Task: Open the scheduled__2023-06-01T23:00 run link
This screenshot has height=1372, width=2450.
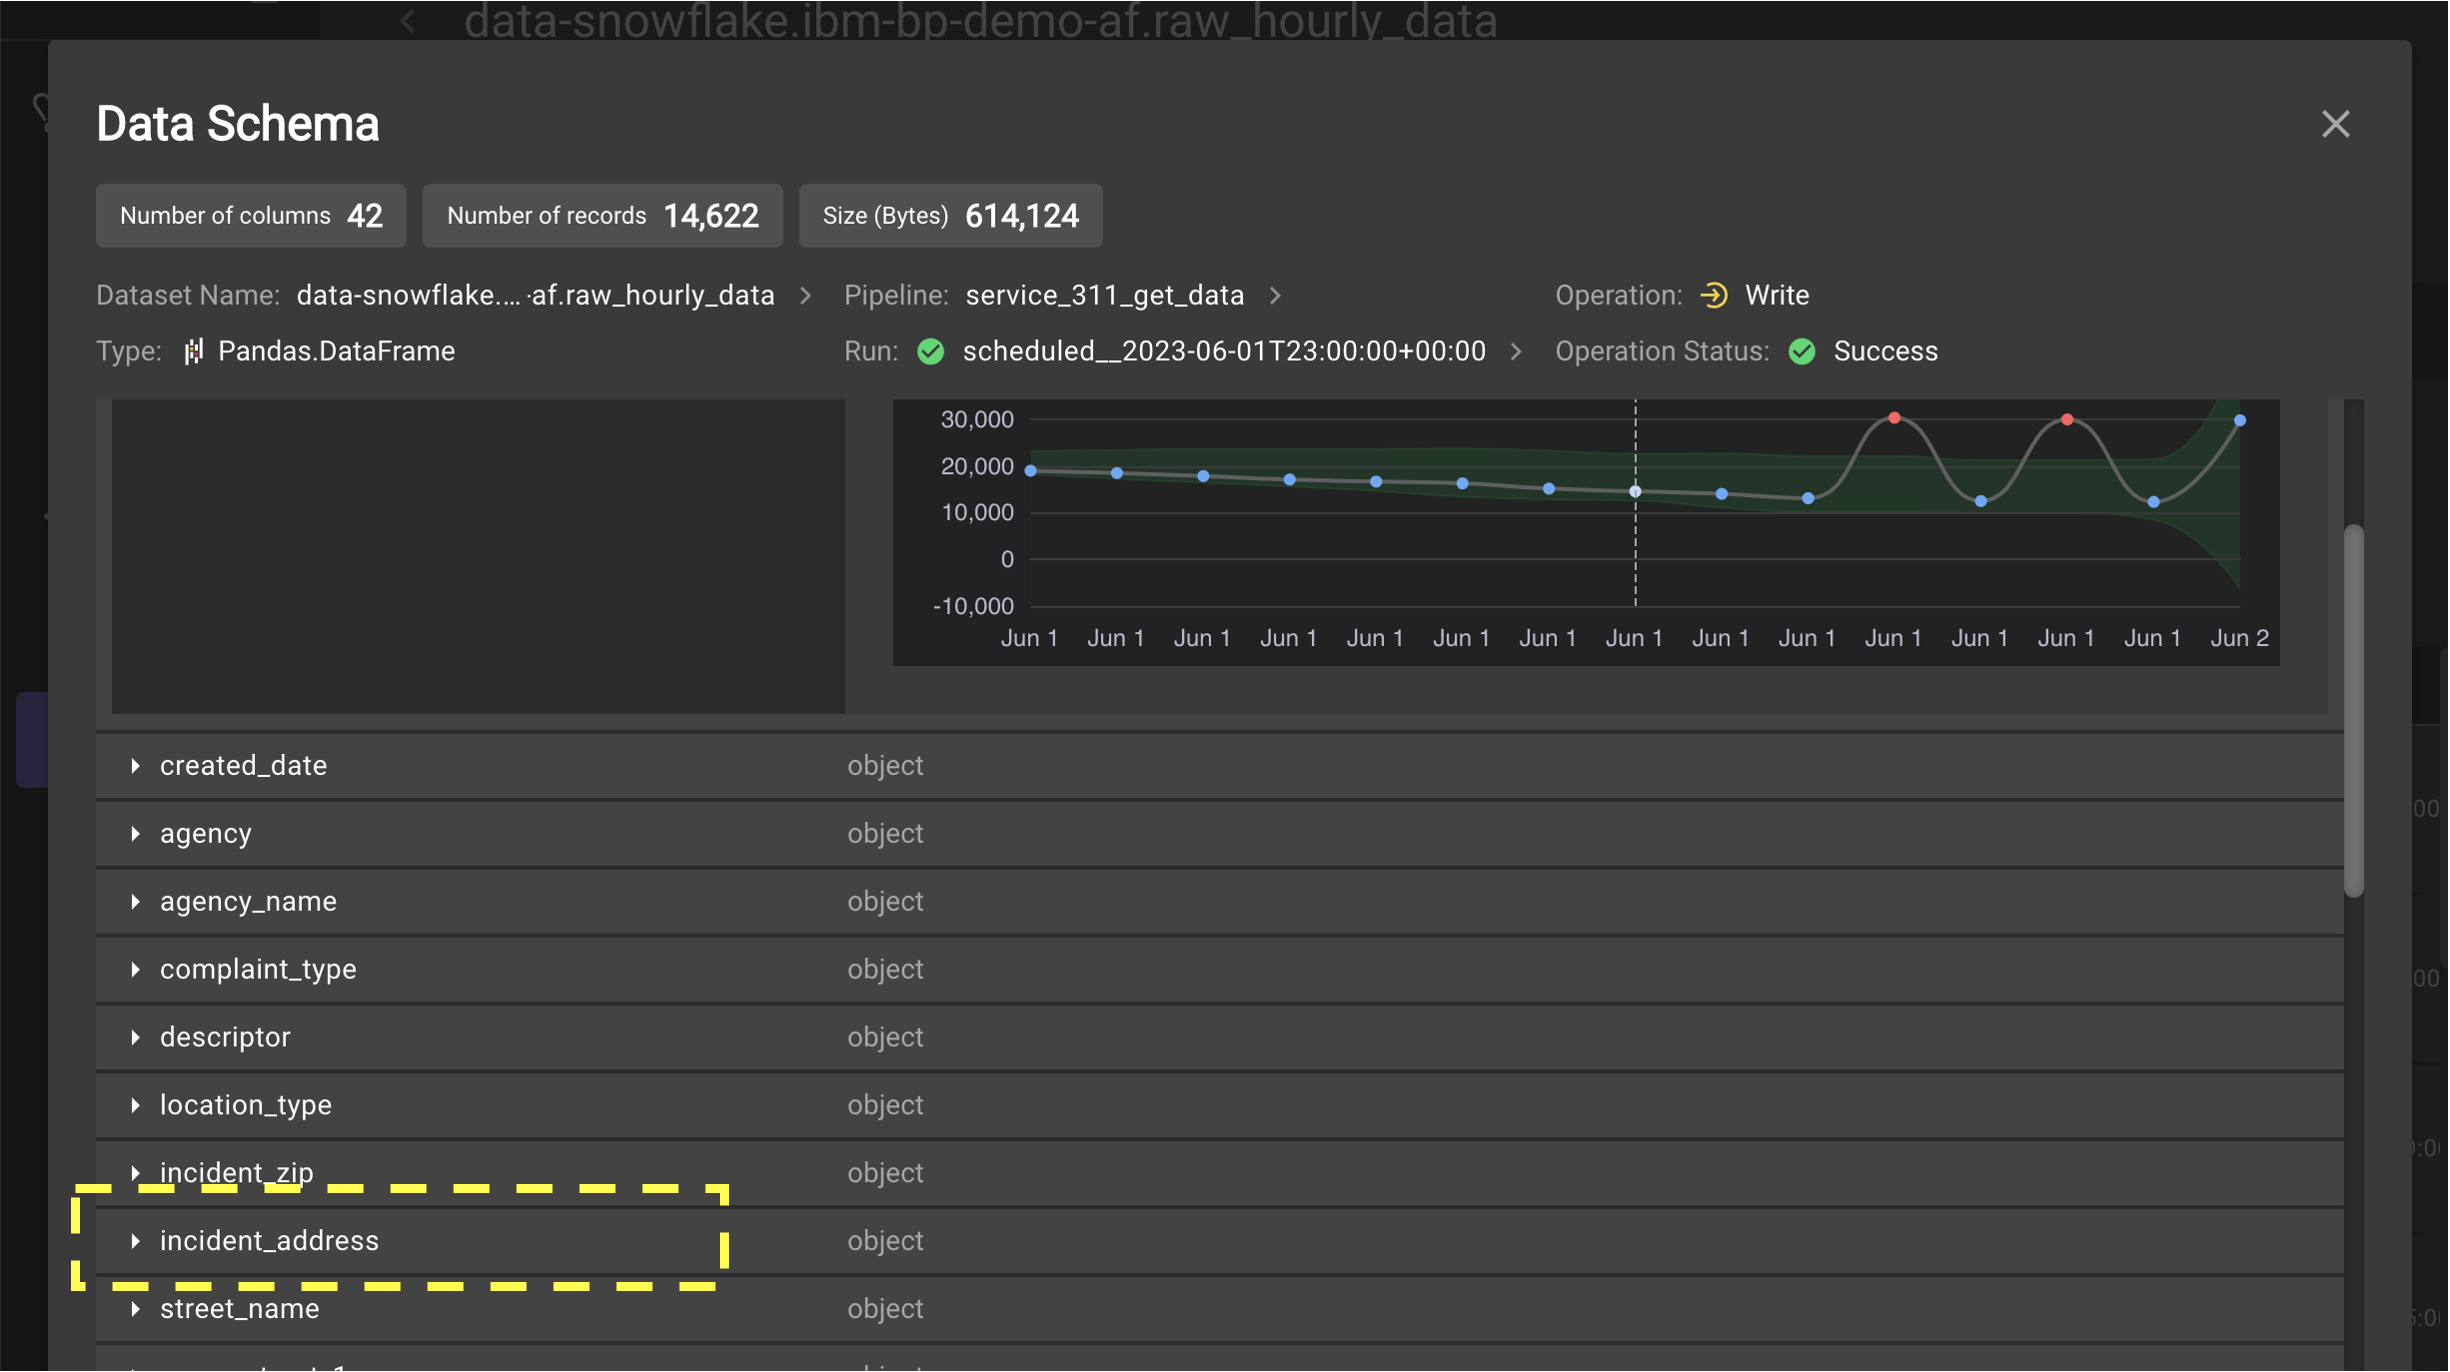Action: tap(1223, 352)
